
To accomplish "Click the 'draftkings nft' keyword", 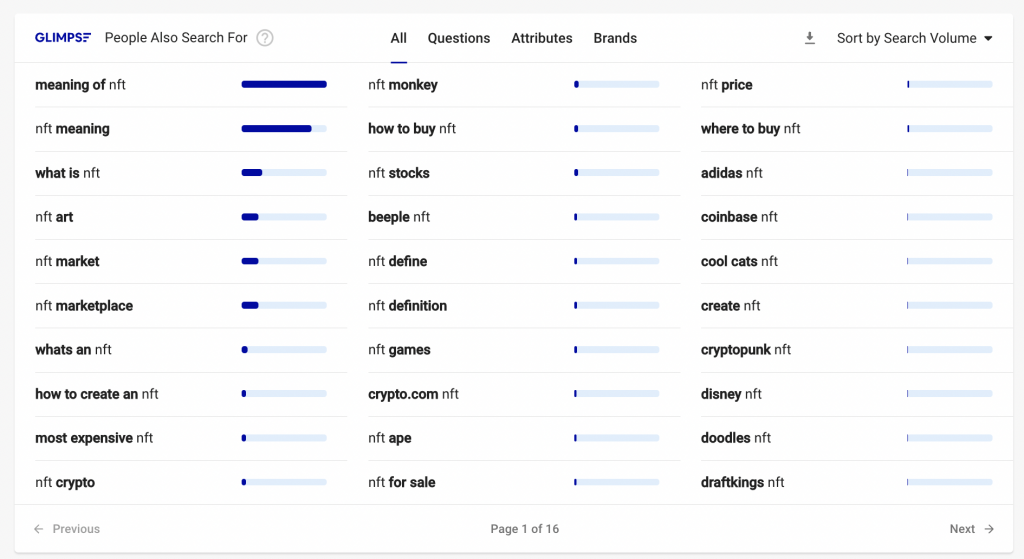I will click(743, 482).
